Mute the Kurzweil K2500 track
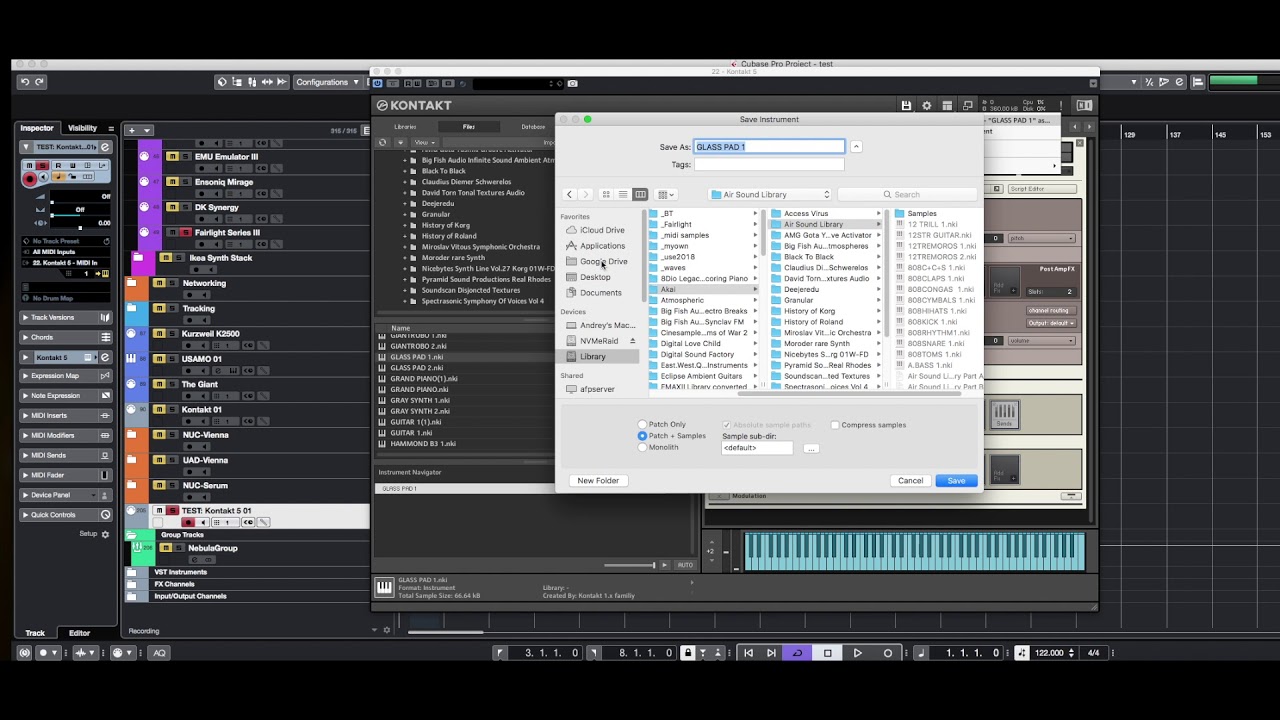This screenshot has height=720, width=1280. click(159, 334)
